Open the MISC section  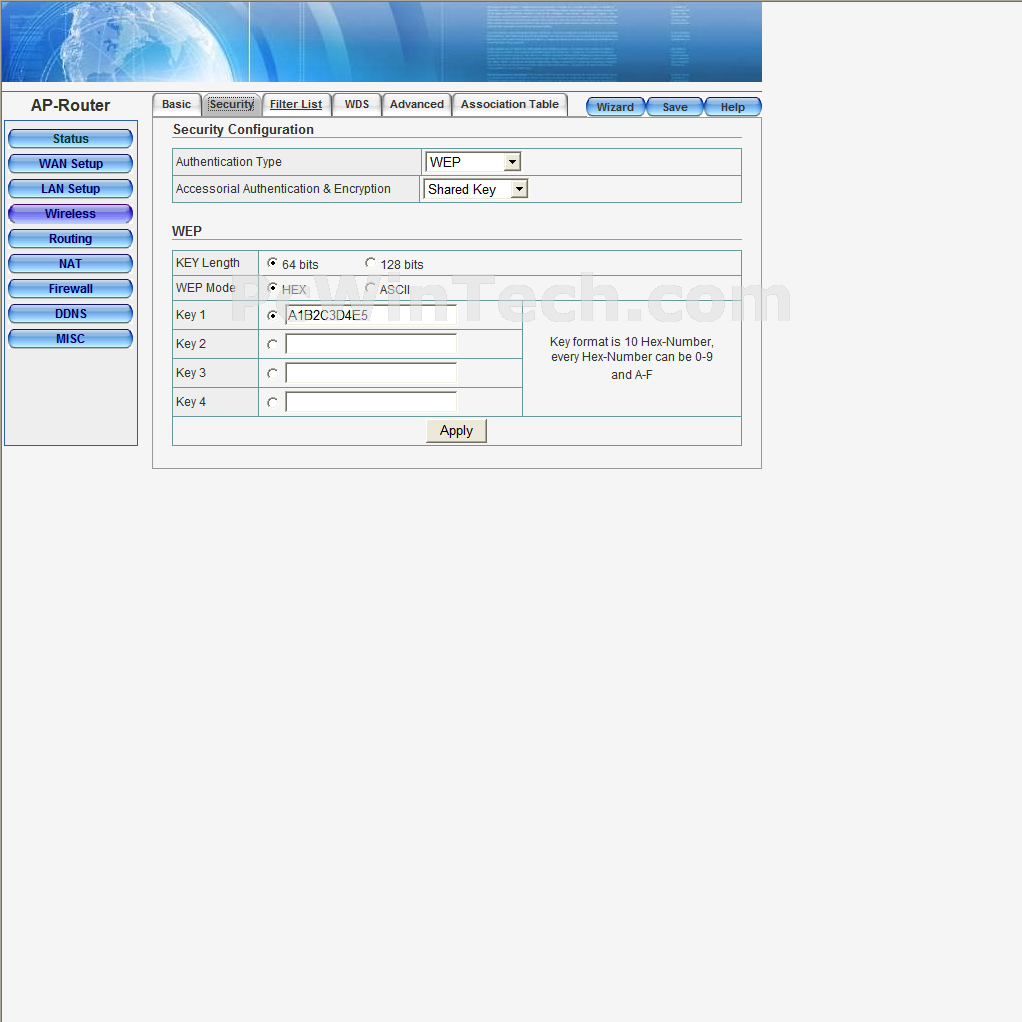(x=70, y=338)
